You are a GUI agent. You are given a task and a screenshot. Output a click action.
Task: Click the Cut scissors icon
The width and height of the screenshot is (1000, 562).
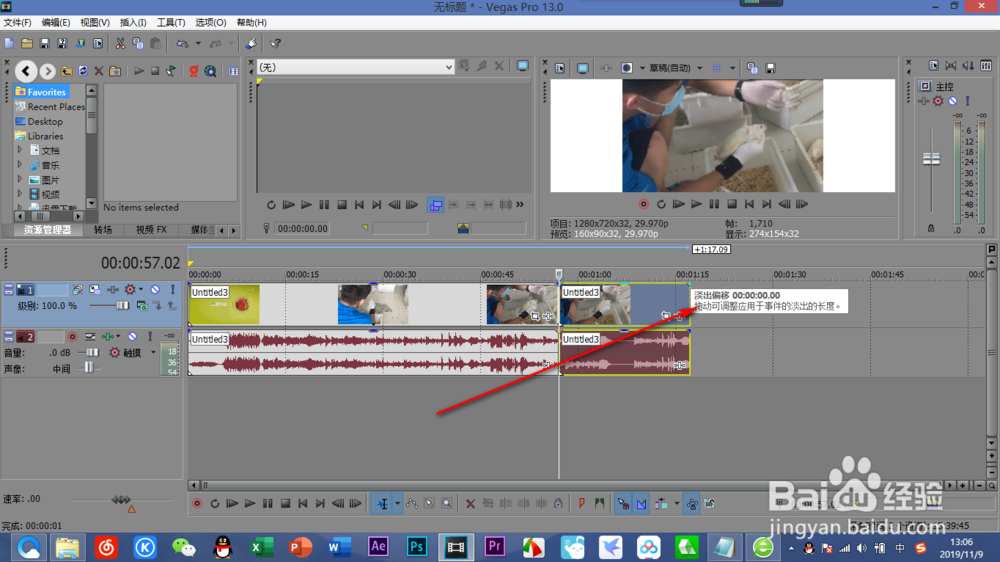tap(120, 43)
